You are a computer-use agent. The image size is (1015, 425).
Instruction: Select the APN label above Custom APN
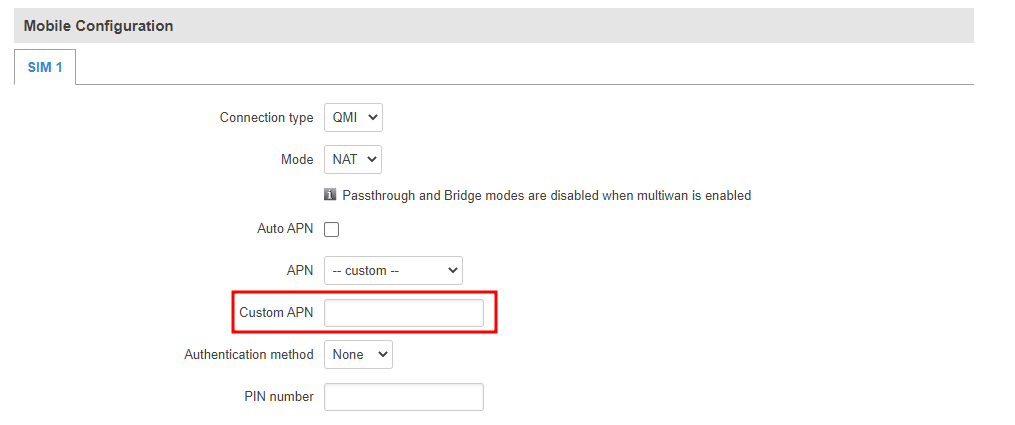click(x=300, y=270)
